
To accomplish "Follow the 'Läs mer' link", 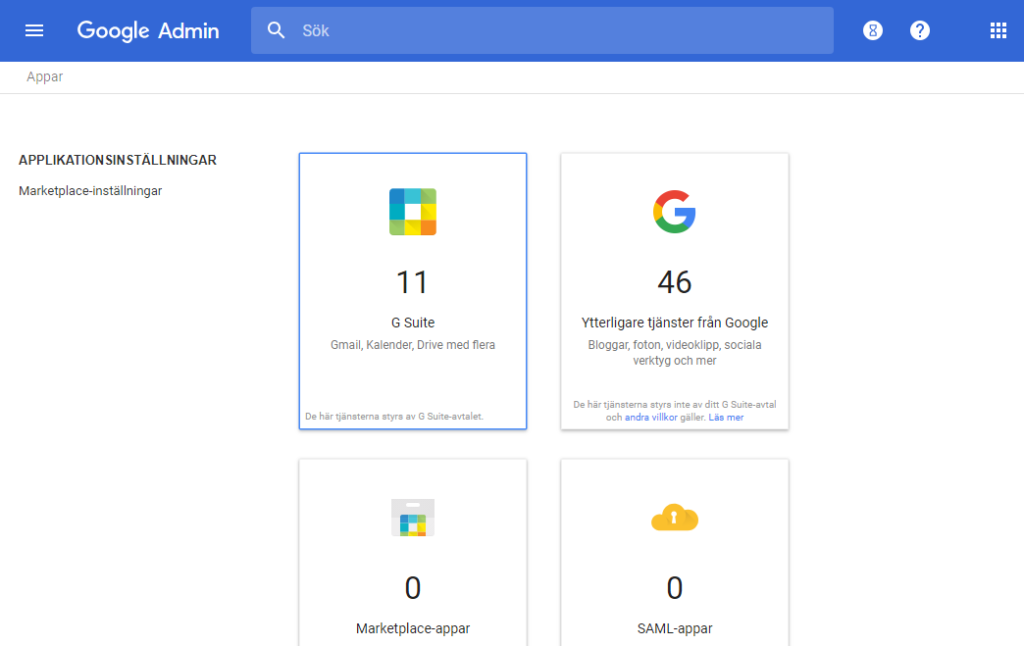I will (x=726, y=417).
